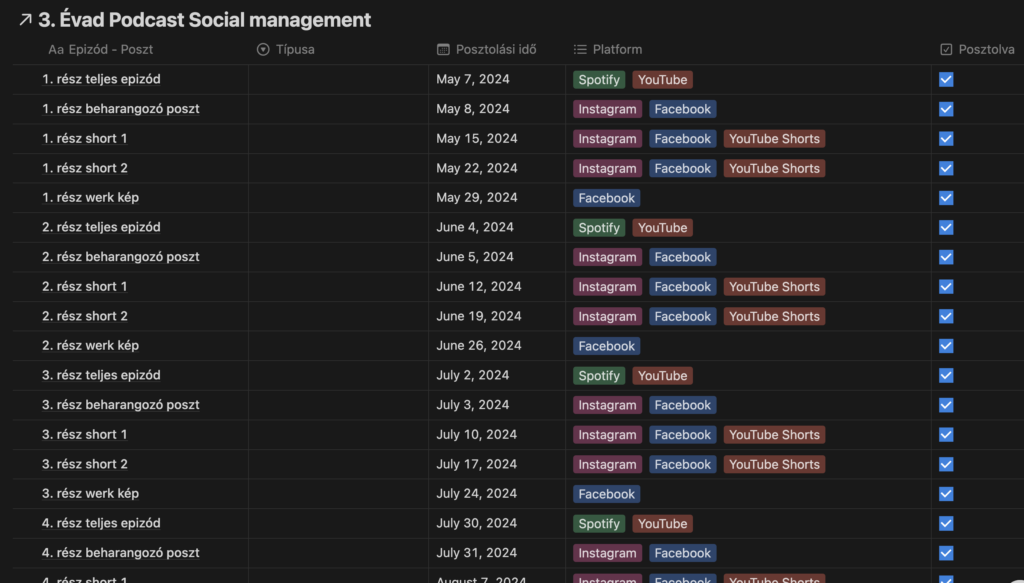Image resolution: width=1024 pixels, height=583 pixels.
Task: Uncheck Posztolva for 1. rész teljes epizód
Action: pos(946,80)
